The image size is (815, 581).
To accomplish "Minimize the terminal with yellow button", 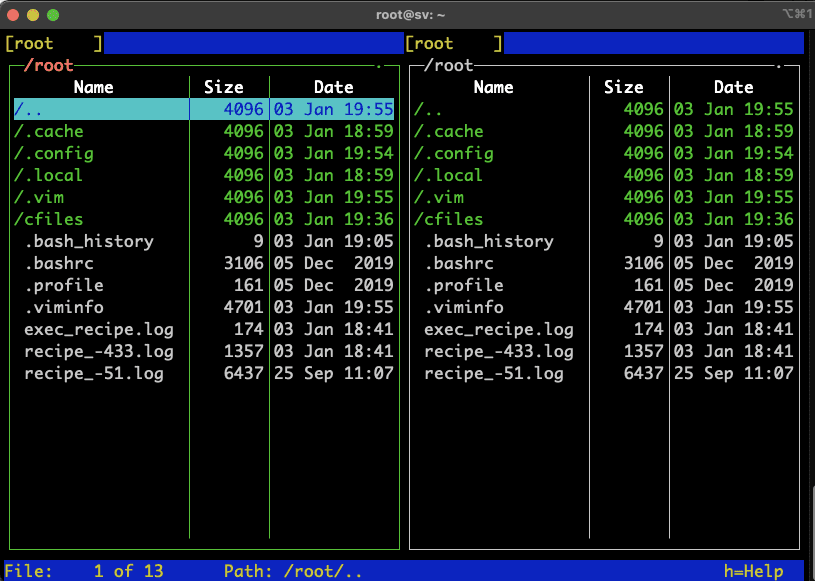I will (x=33, y=15).
